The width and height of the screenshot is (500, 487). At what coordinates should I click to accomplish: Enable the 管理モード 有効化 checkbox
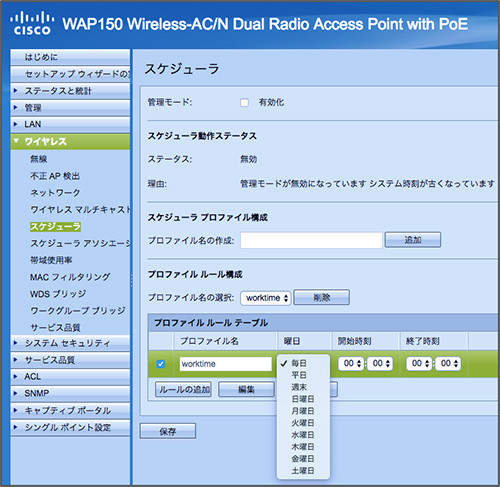click(244, 102)
